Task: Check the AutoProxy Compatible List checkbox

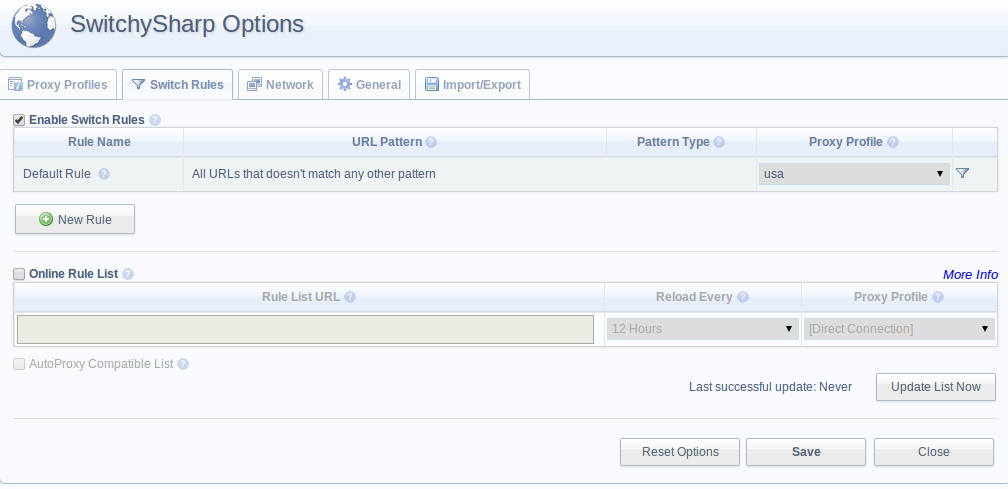Action: tap(19, 364)
